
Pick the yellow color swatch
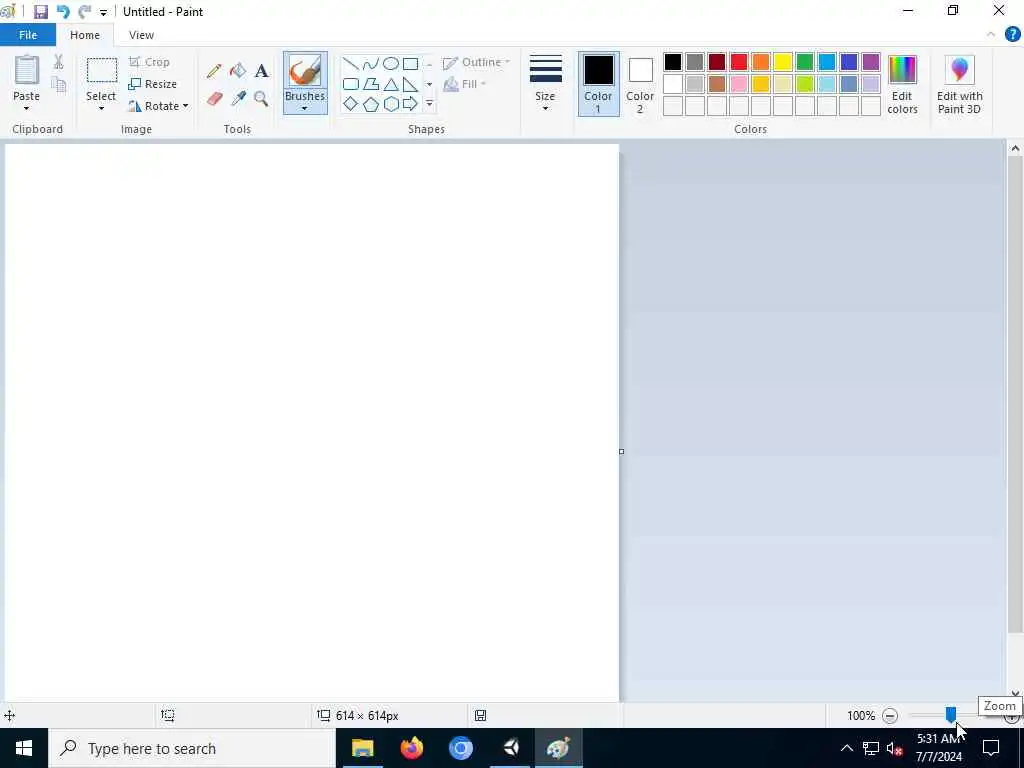[x=782, y=62]
